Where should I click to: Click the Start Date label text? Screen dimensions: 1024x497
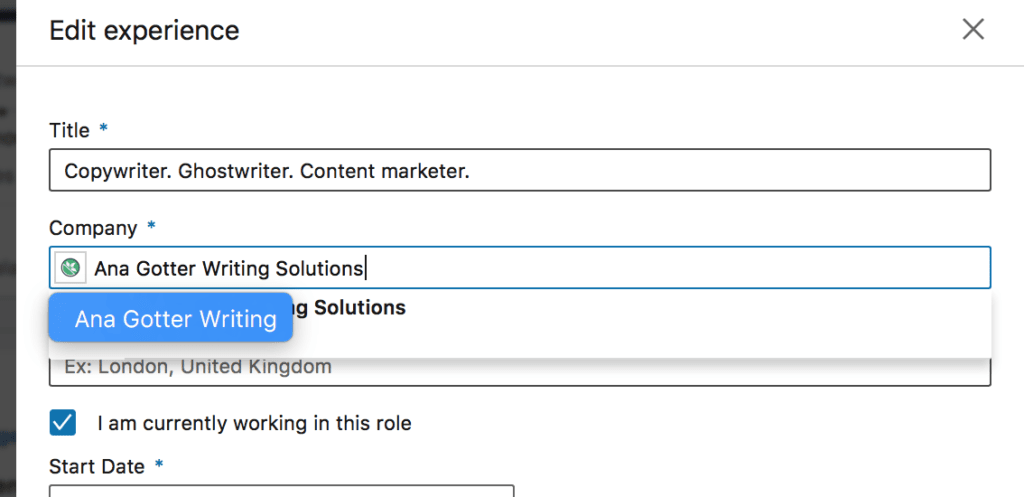97,466
